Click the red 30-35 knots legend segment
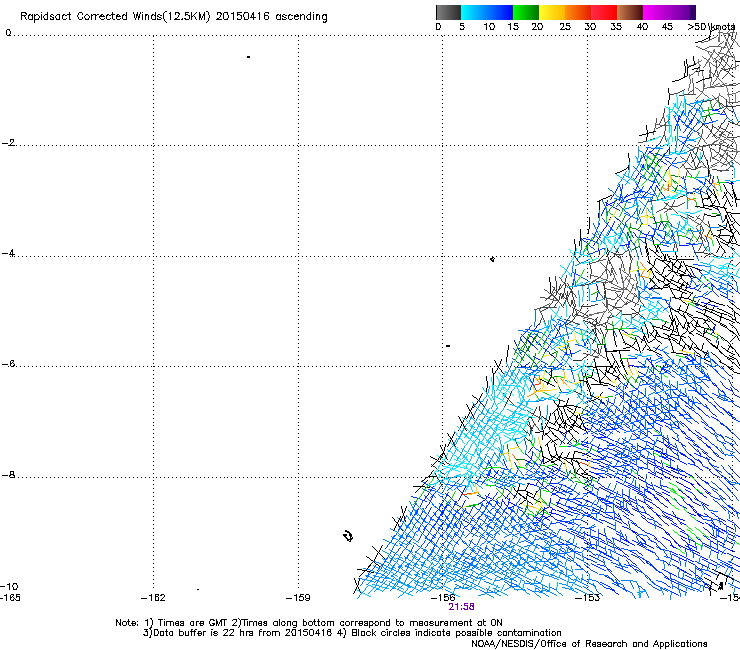 604,12
